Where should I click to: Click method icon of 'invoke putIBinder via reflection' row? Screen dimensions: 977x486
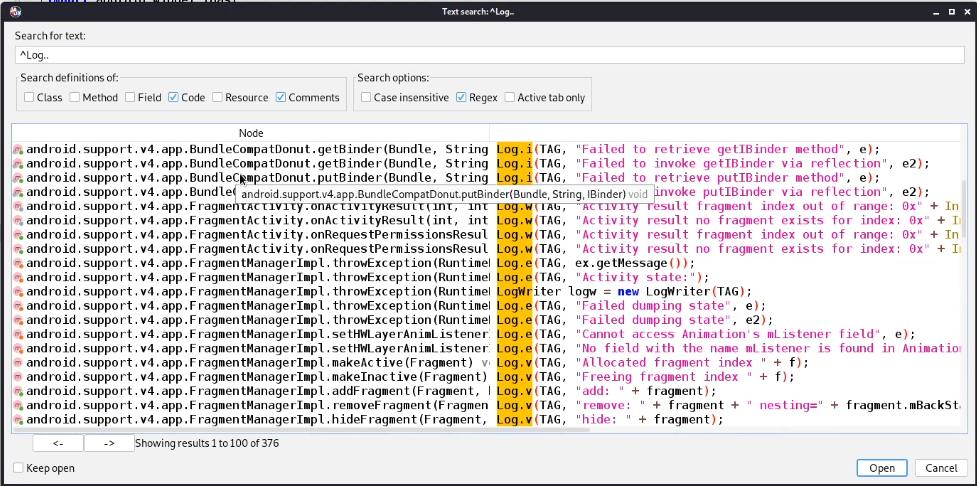pyautogui.click(x=18, y=192)
